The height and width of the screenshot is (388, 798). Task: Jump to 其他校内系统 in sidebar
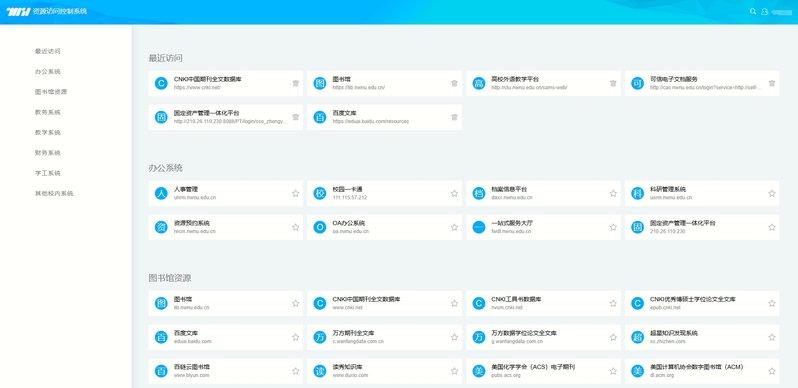click(x=54, y=193)
